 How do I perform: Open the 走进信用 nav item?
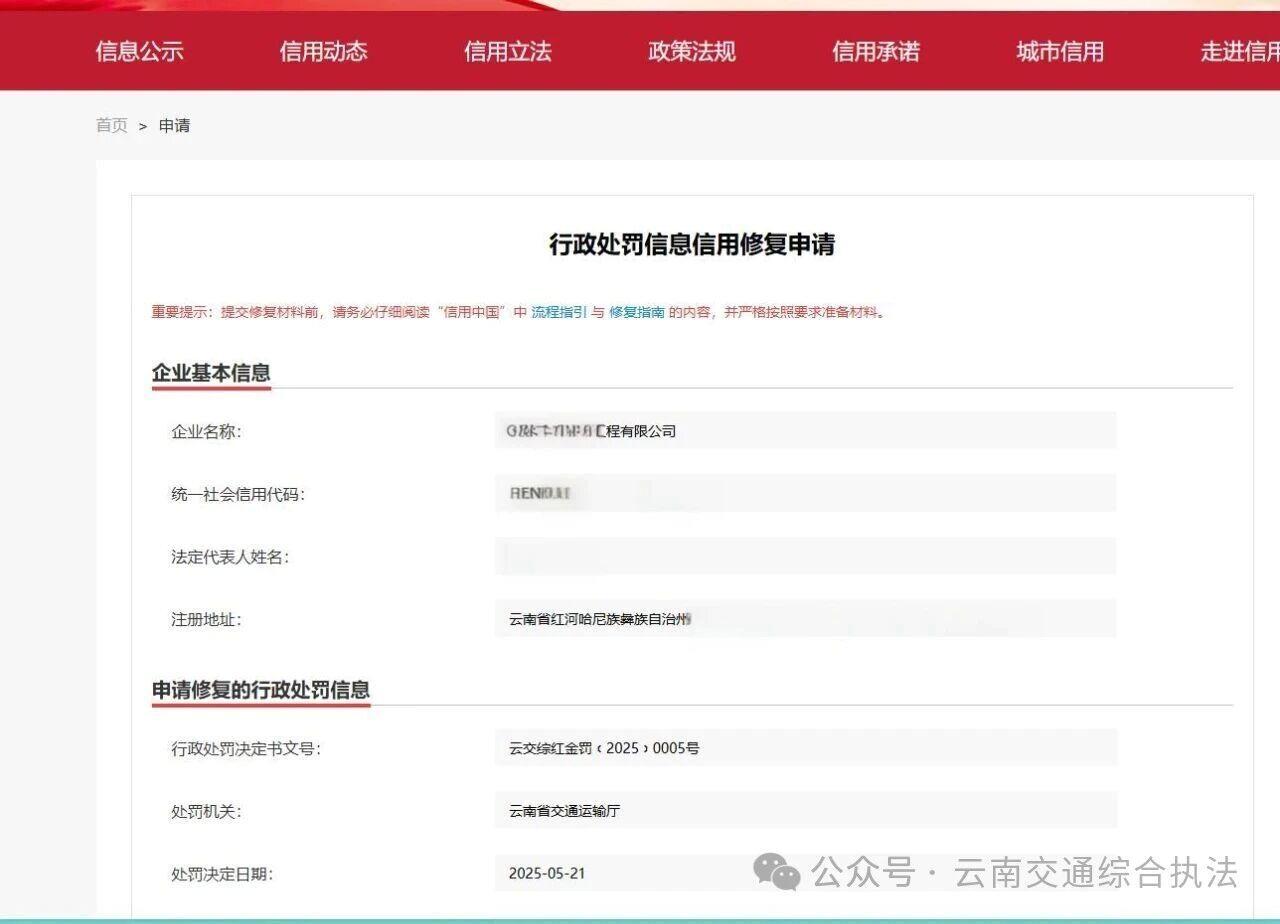coord(1239,52)
